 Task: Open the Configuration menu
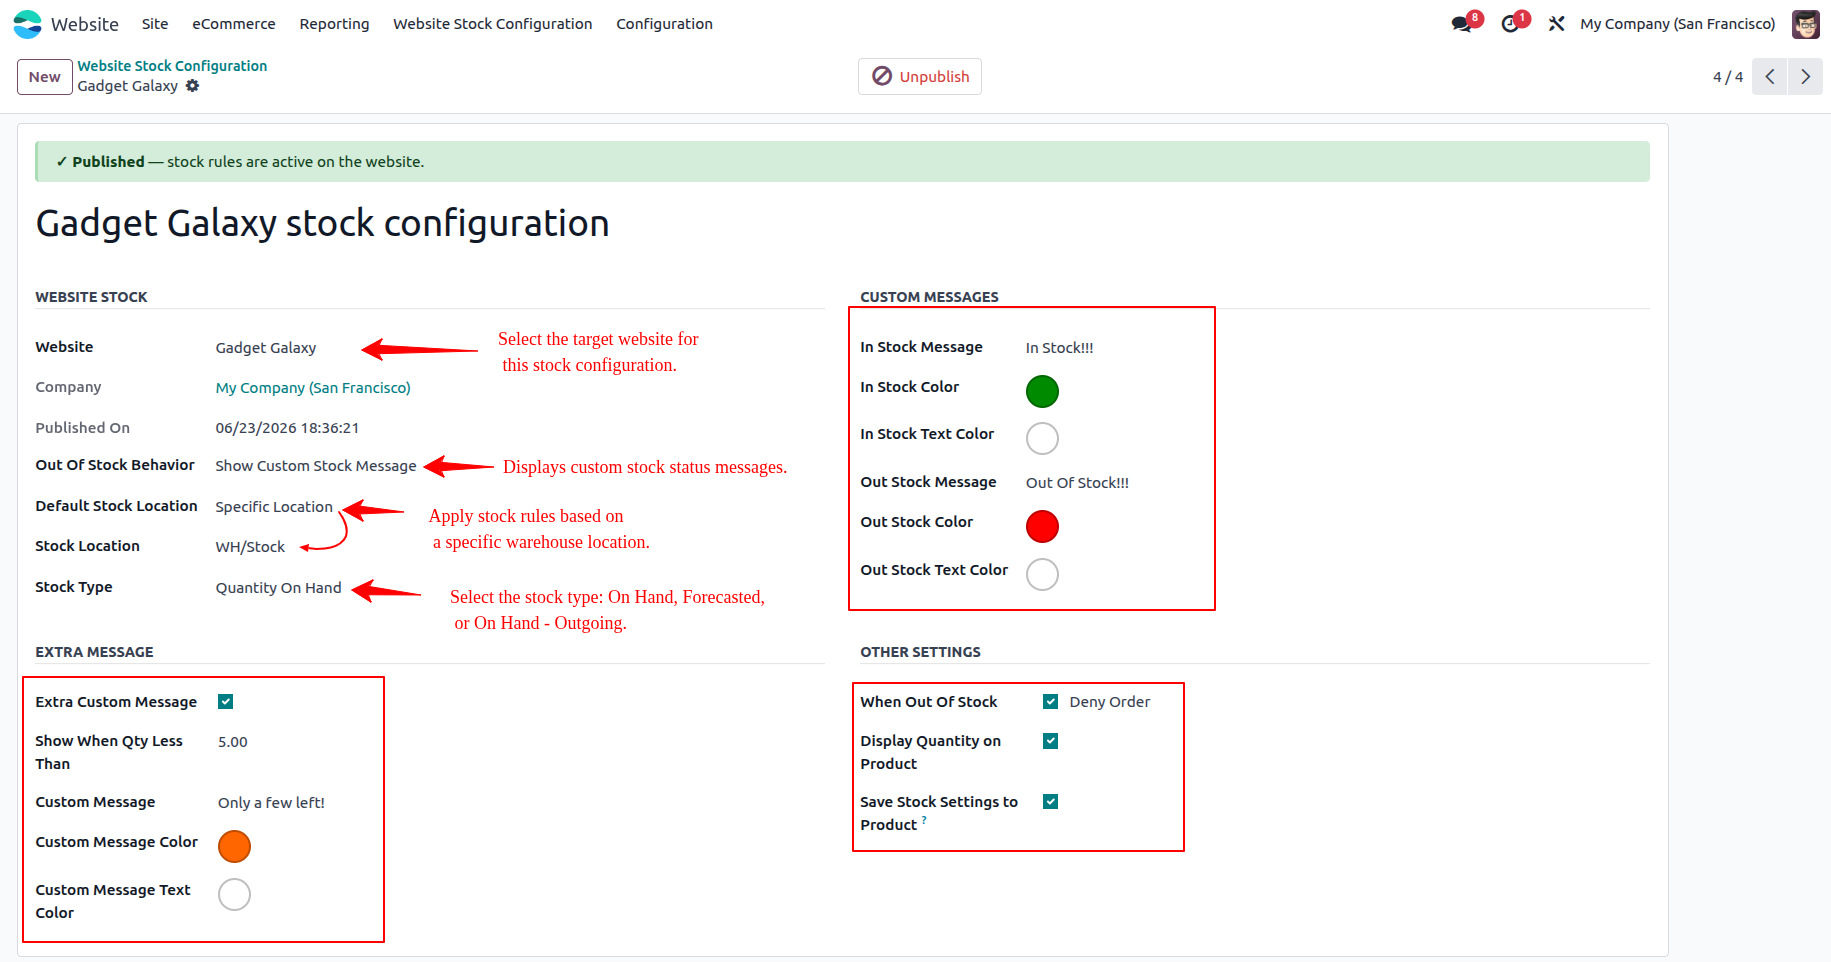click(x=664, y=24)
